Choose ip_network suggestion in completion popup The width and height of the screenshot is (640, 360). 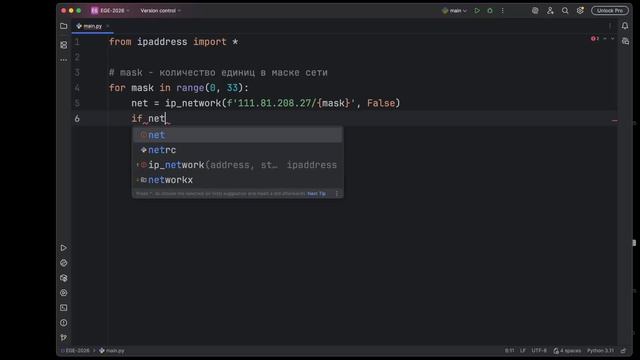[238, 165]
